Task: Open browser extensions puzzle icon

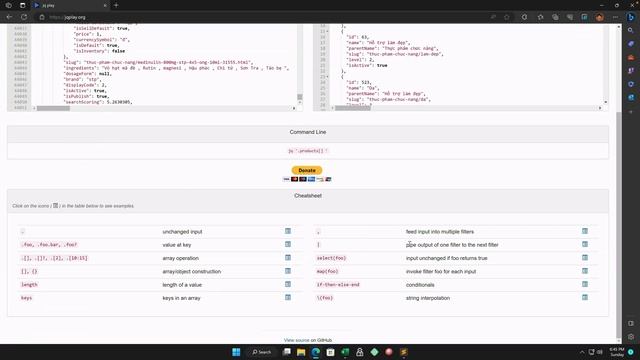Action: [x=524, y=17]
